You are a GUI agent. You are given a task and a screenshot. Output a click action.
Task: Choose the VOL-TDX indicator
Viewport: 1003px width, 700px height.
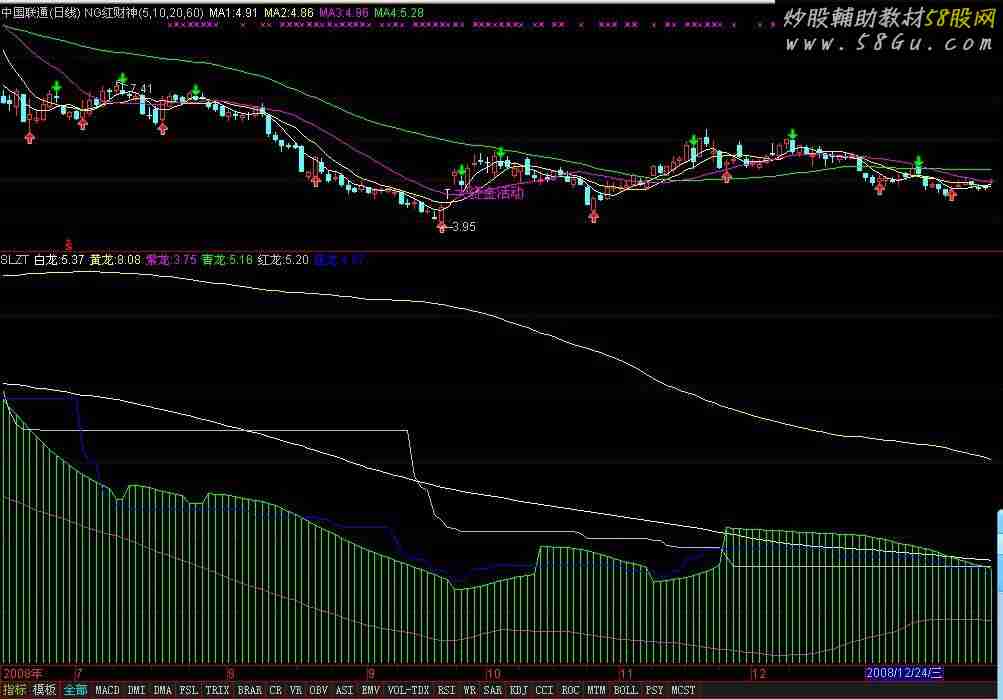pos(408,690)
